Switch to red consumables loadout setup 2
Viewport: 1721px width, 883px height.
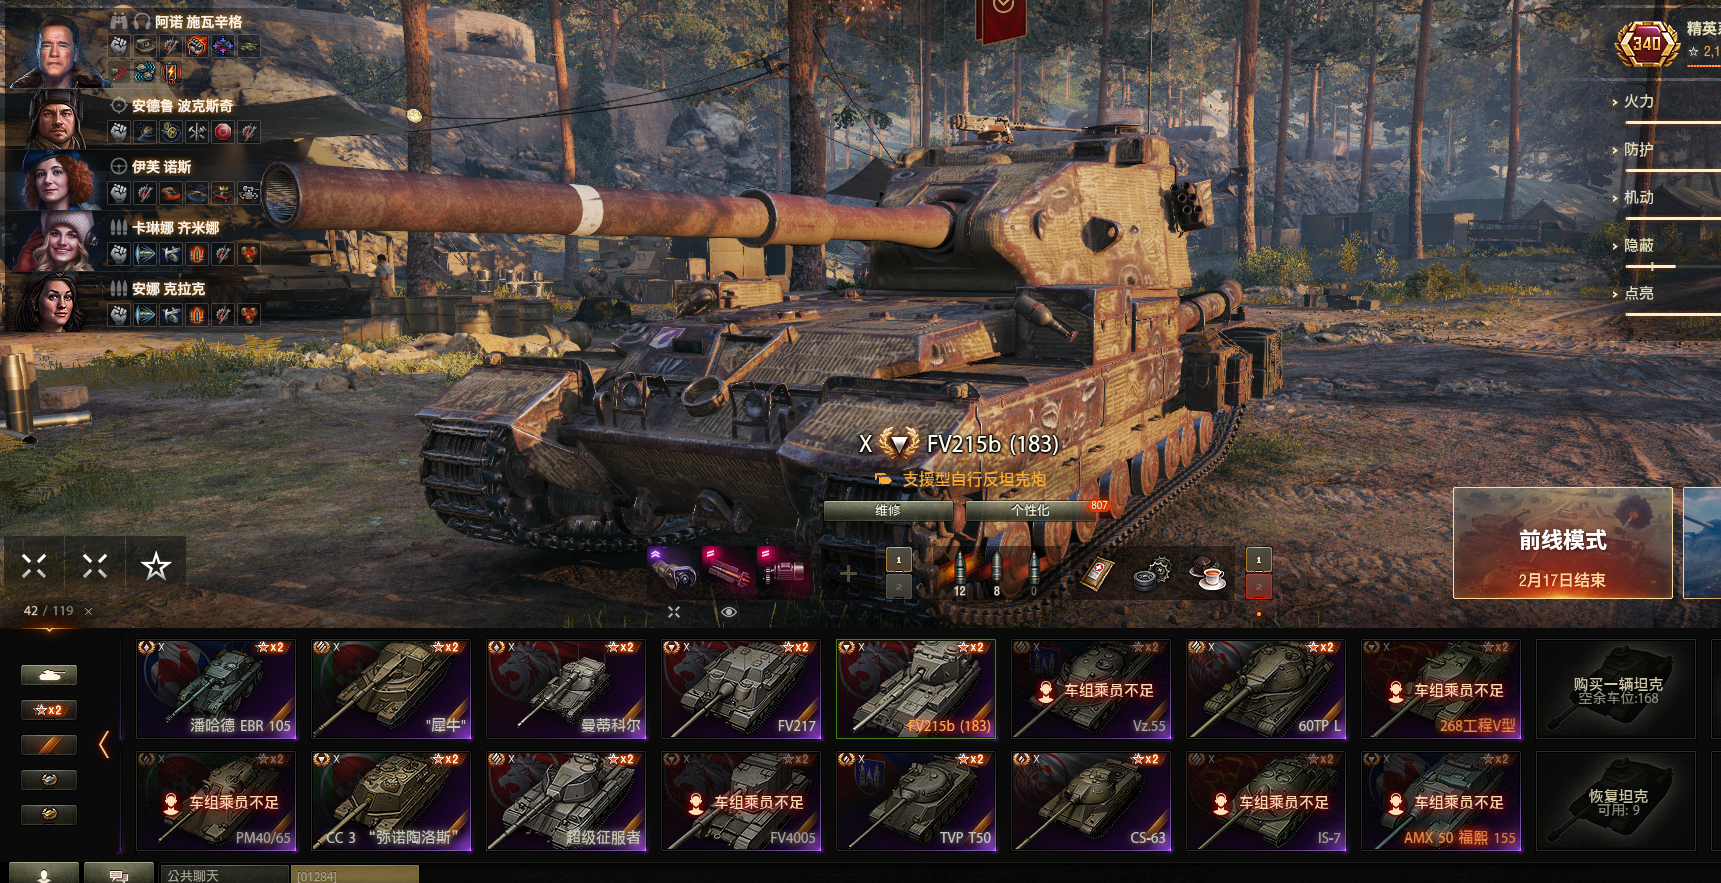point(1258,587)
